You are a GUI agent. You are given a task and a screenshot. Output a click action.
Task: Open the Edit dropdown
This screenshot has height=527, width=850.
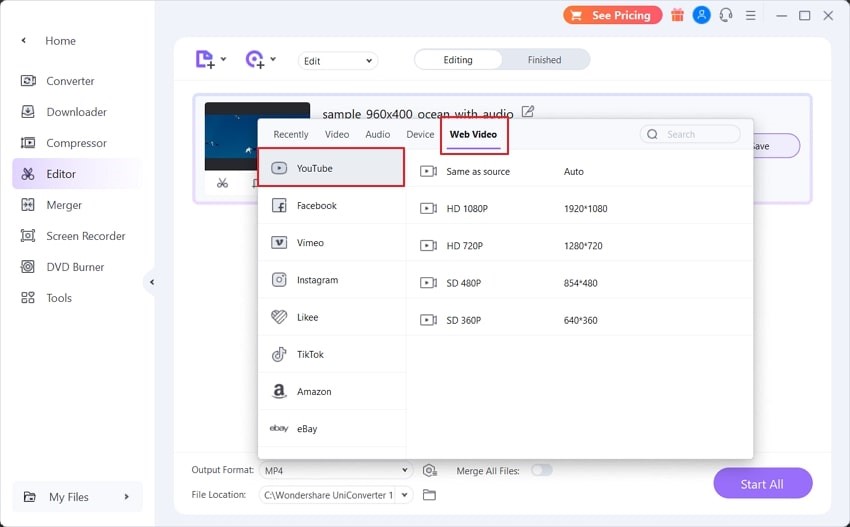338,61
